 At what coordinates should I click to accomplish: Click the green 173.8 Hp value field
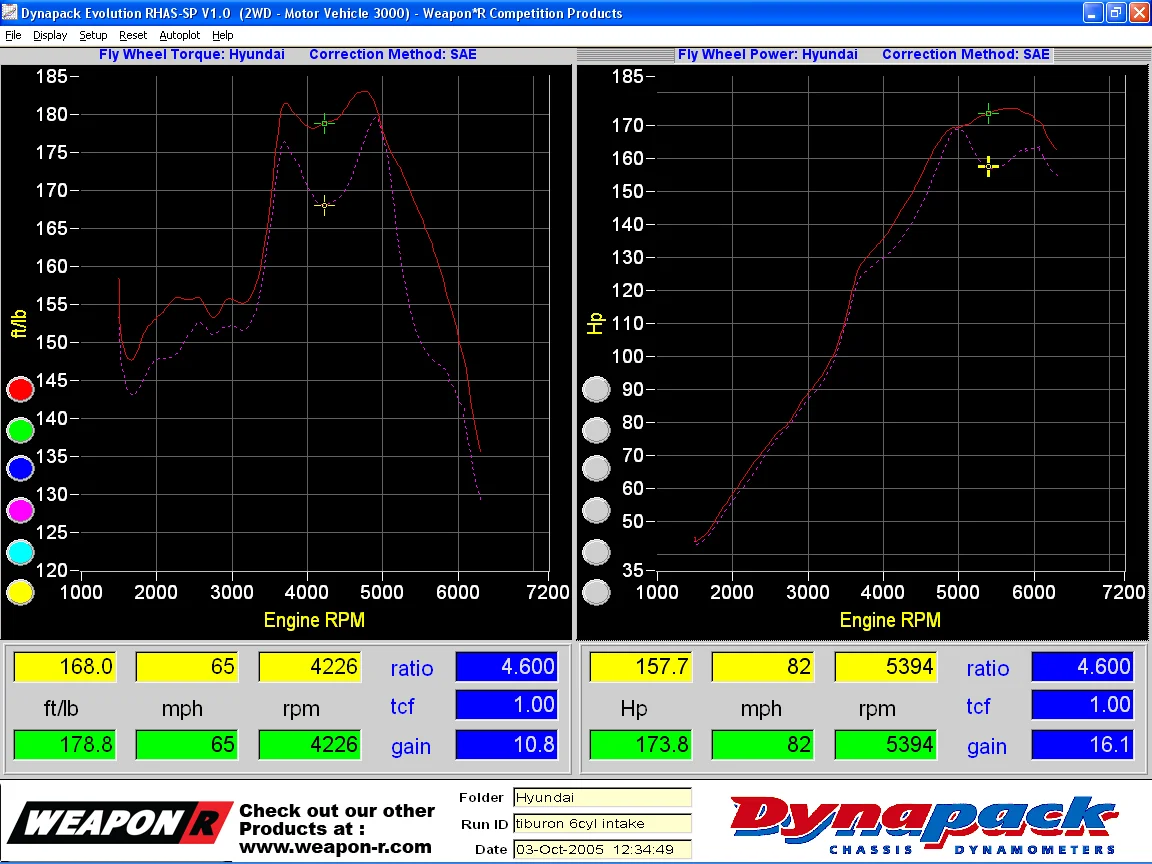(641, 744)
